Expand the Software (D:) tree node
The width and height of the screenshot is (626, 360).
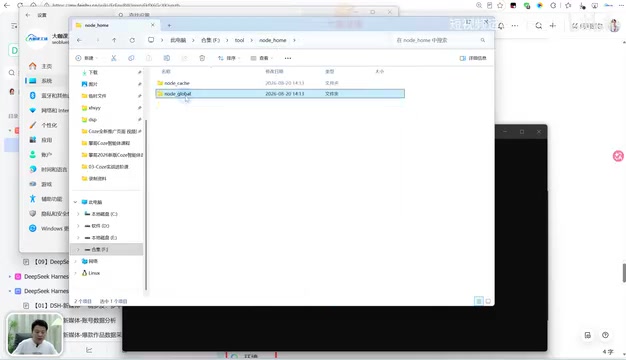tap(78, 226)
